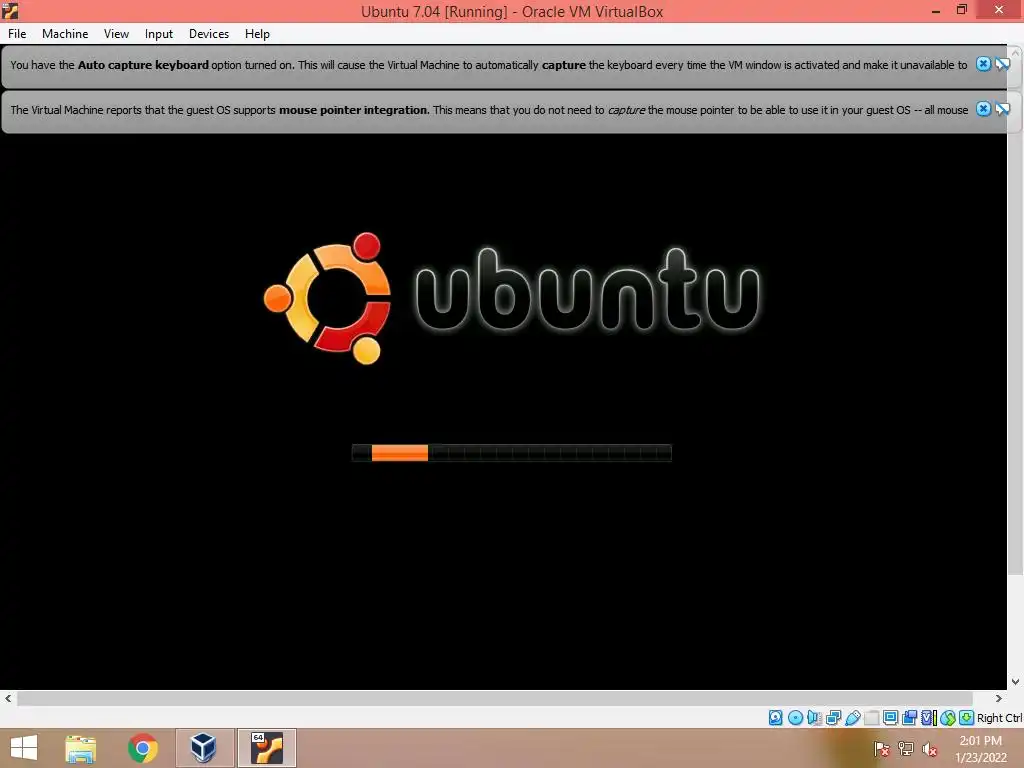Dismiss the mouse pointer integration notification
This screenshot has width=1024, height=768.
(983, 109)
